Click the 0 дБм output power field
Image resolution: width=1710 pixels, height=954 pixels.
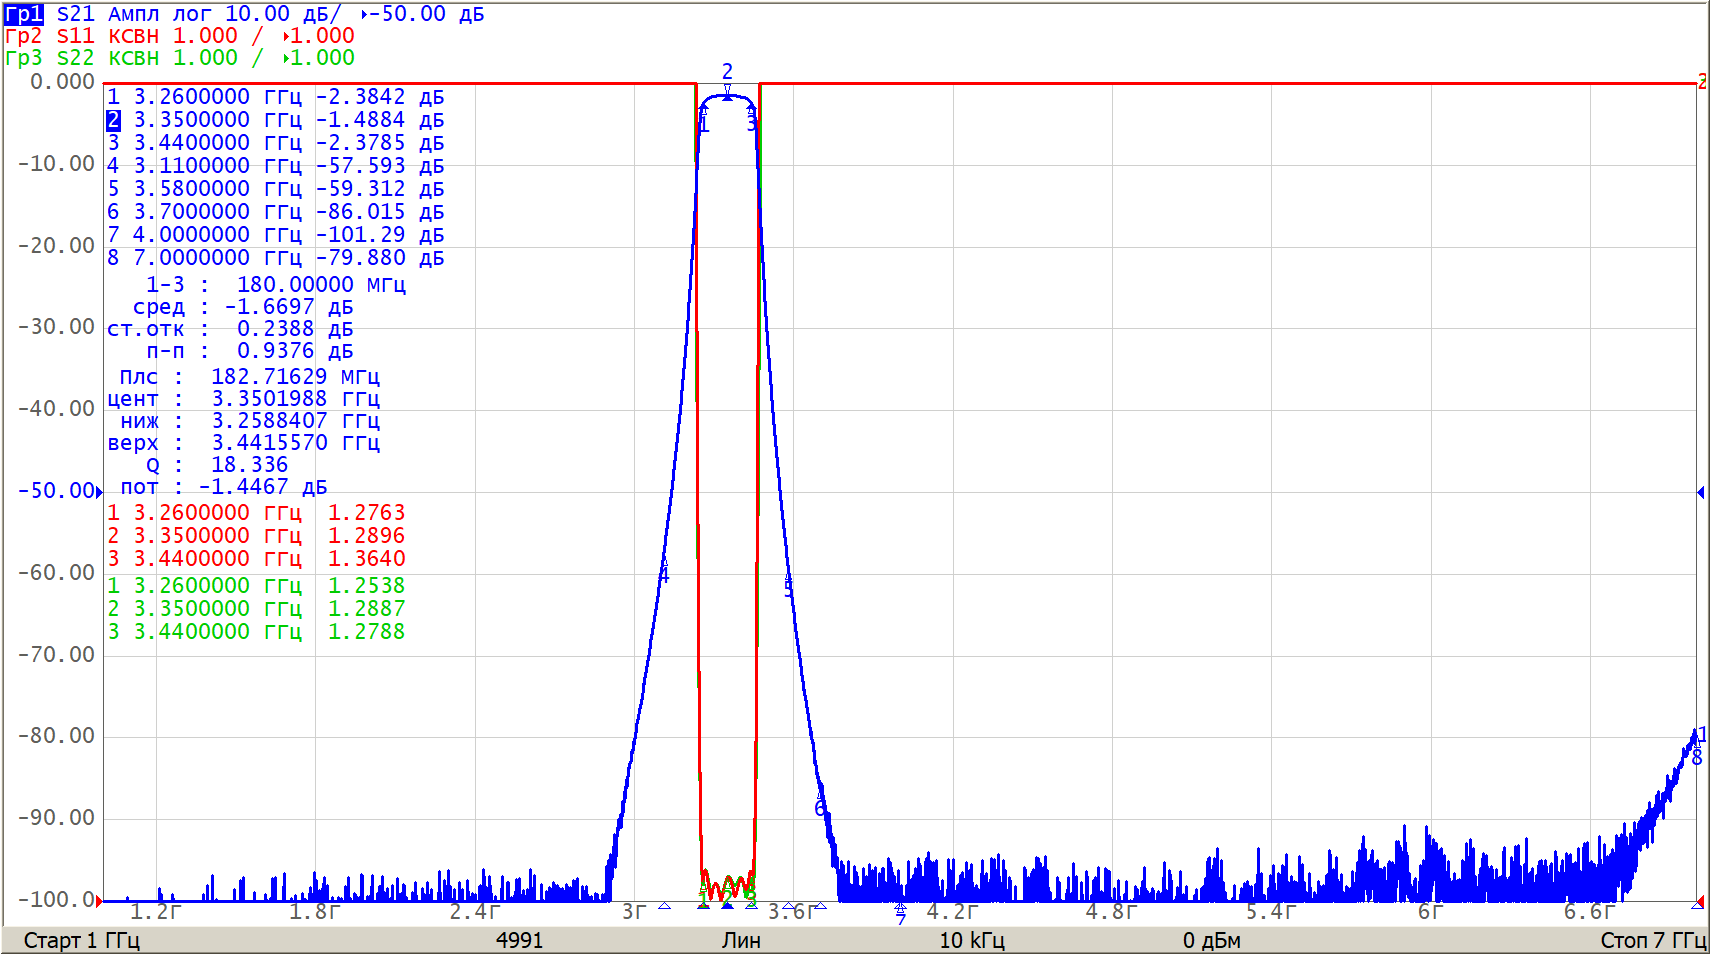pos(1211,940)
